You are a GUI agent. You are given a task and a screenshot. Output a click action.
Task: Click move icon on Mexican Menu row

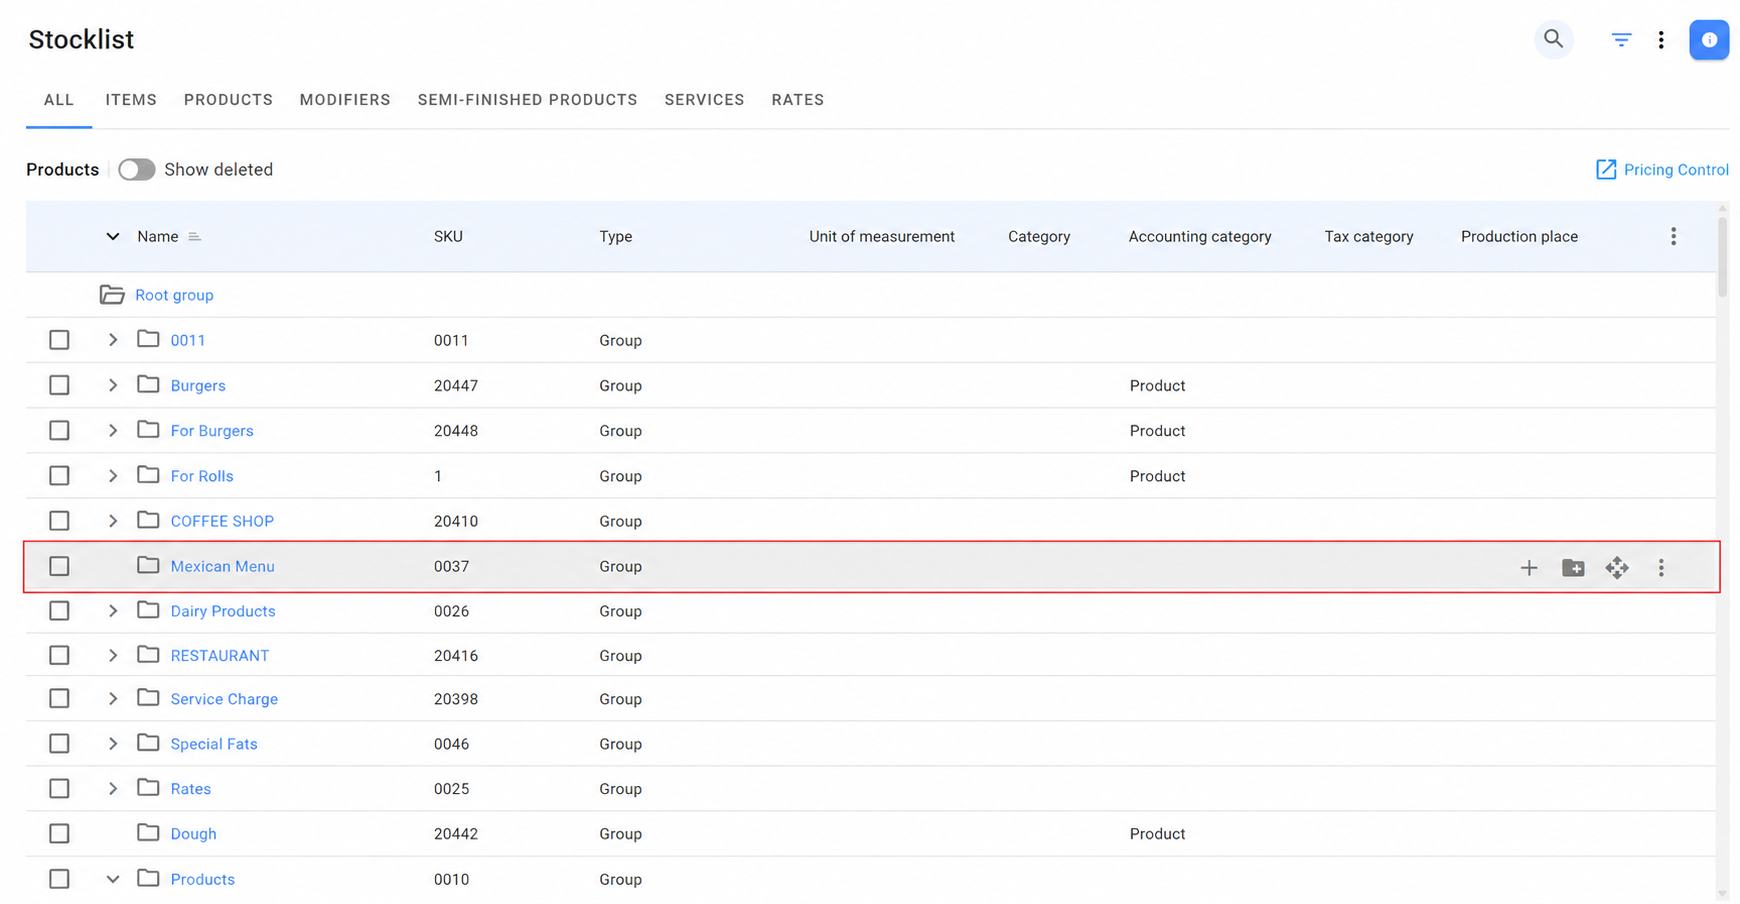click(x=1617, y=568)
